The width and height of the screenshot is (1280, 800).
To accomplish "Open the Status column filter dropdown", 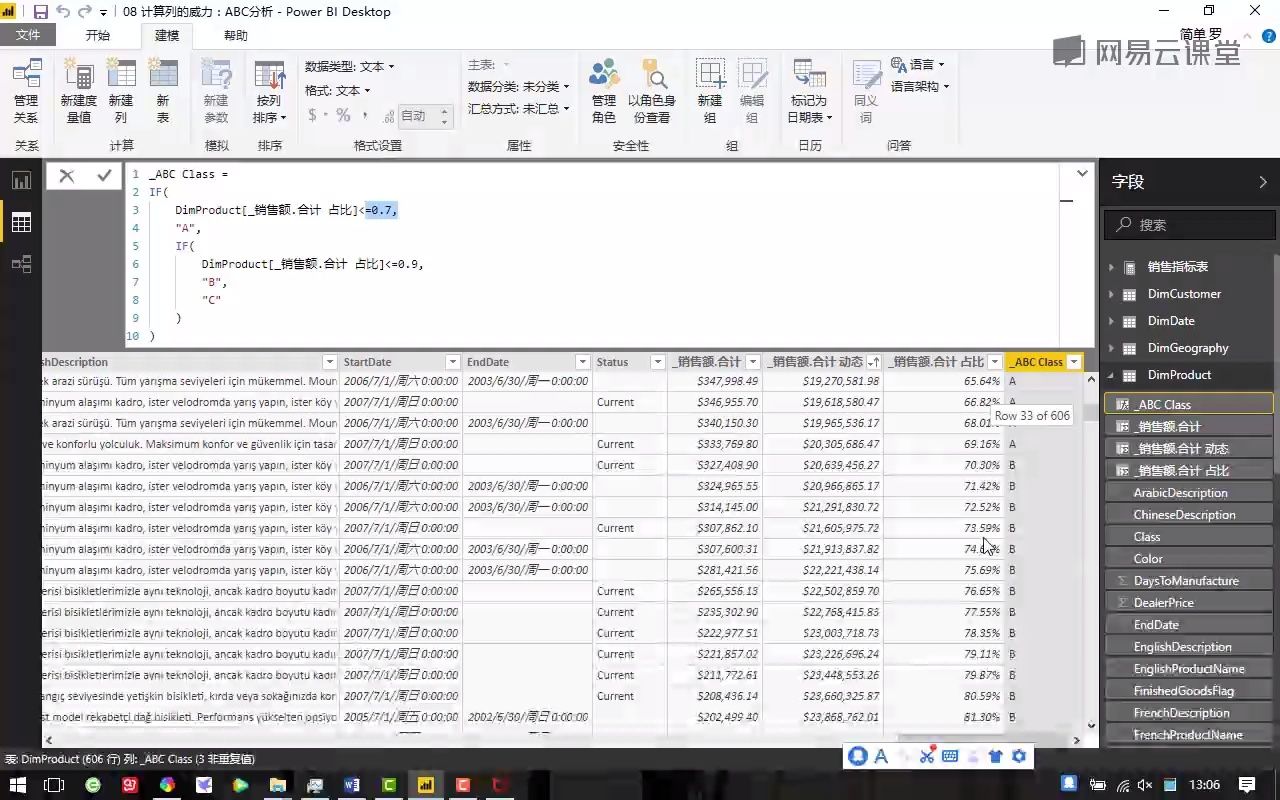I will tap(656, 361).
